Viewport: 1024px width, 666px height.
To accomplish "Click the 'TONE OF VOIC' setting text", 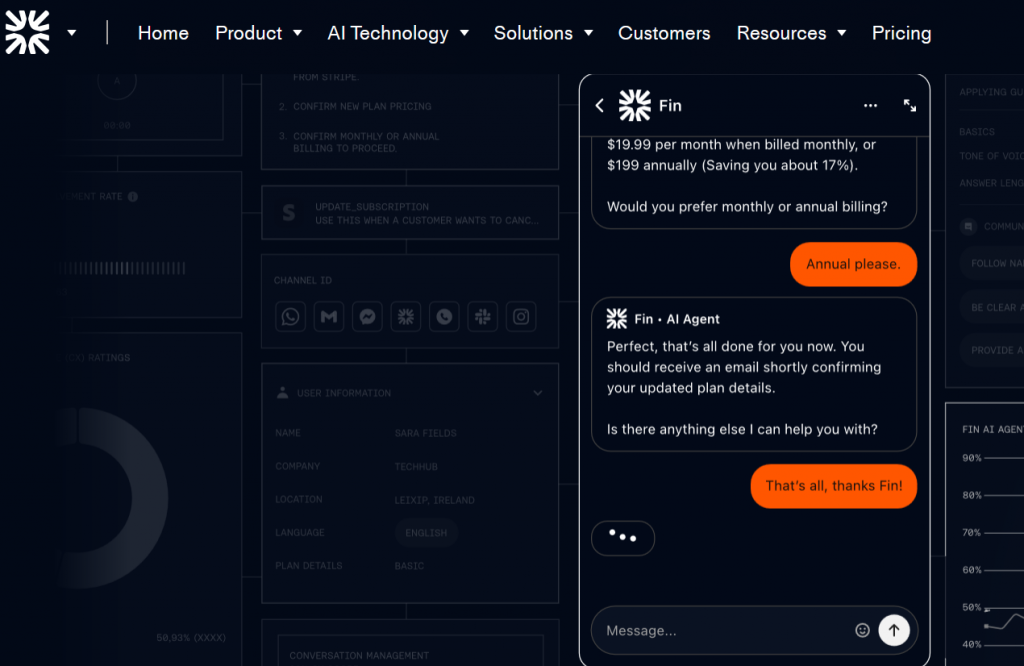I will point(991,155).
